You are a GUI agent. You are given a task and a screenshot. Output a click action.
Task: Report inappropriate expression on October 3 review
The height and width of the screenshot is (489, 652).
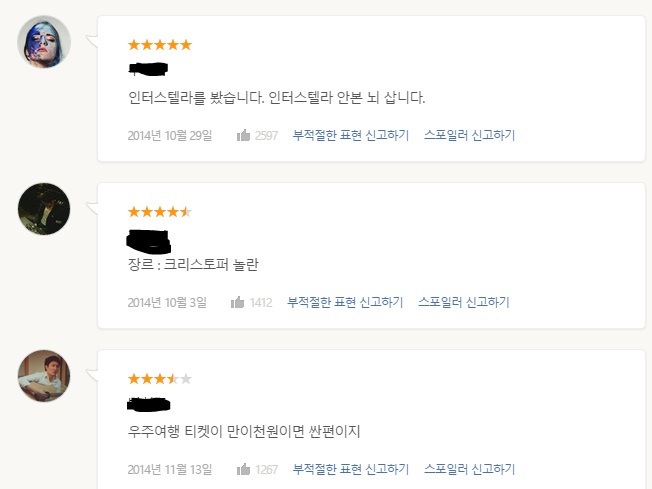point(345,302)
